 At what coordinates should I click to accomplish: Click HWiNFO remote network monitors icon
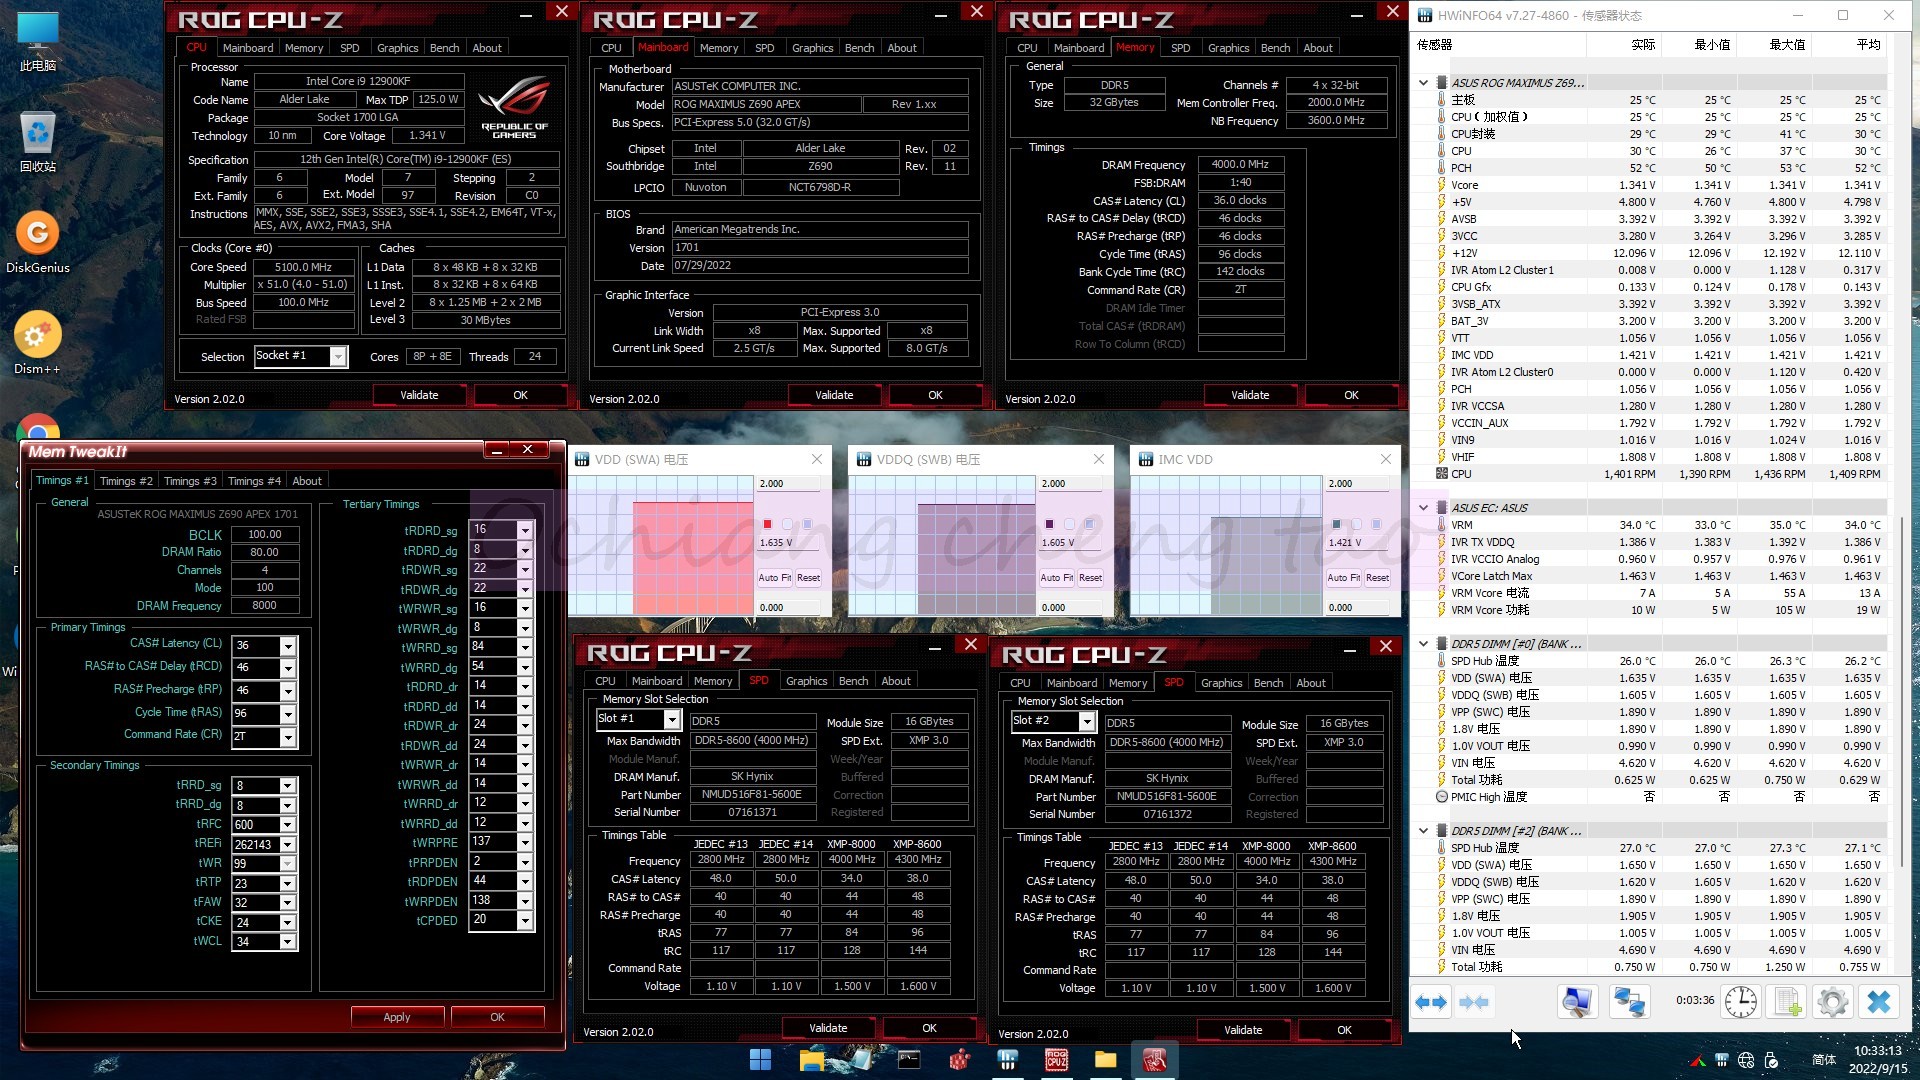coord(1629,1002)
